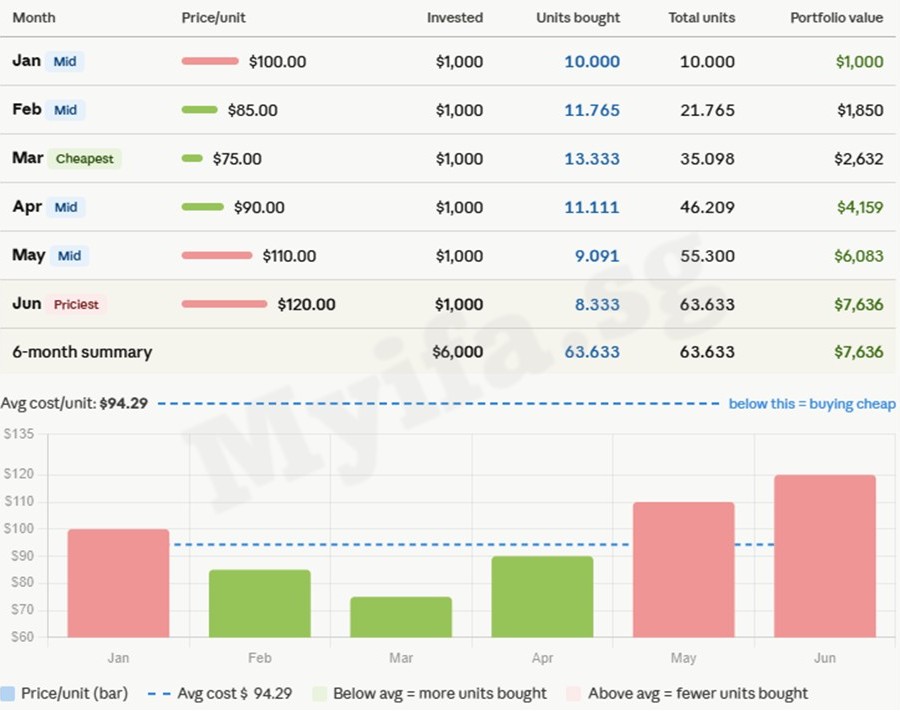
Task: Click the Mid badge beside May
Action: coord(69,256)
